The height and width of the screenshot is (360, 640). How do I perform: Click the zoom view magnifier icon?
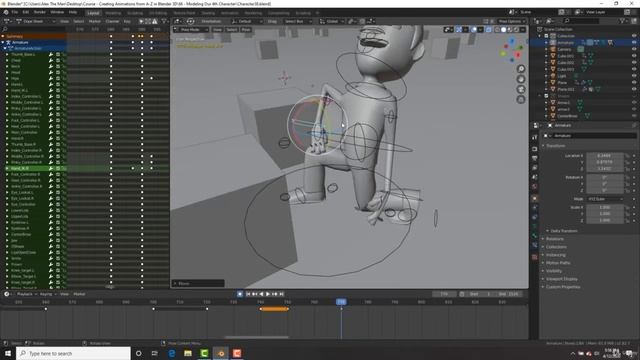(521, 69)
